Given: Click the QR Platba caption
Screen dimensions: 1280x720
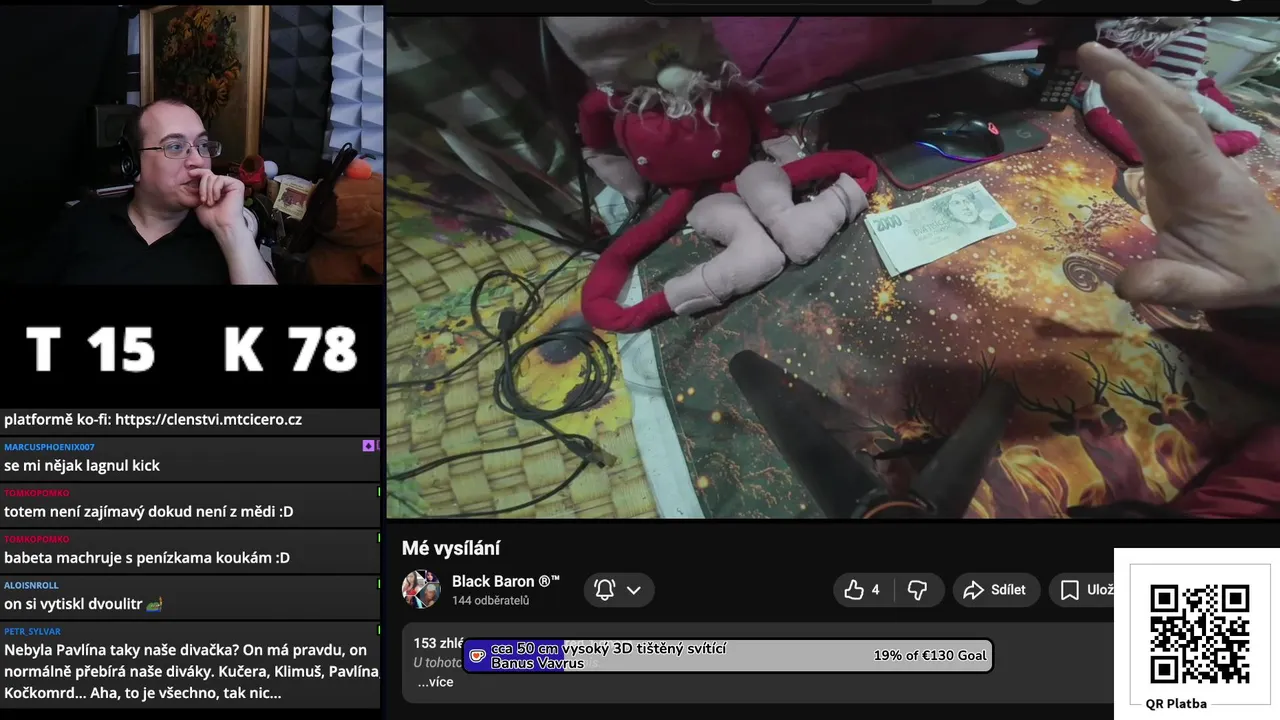Looking at the screenshot, I should click(1176, 703).
